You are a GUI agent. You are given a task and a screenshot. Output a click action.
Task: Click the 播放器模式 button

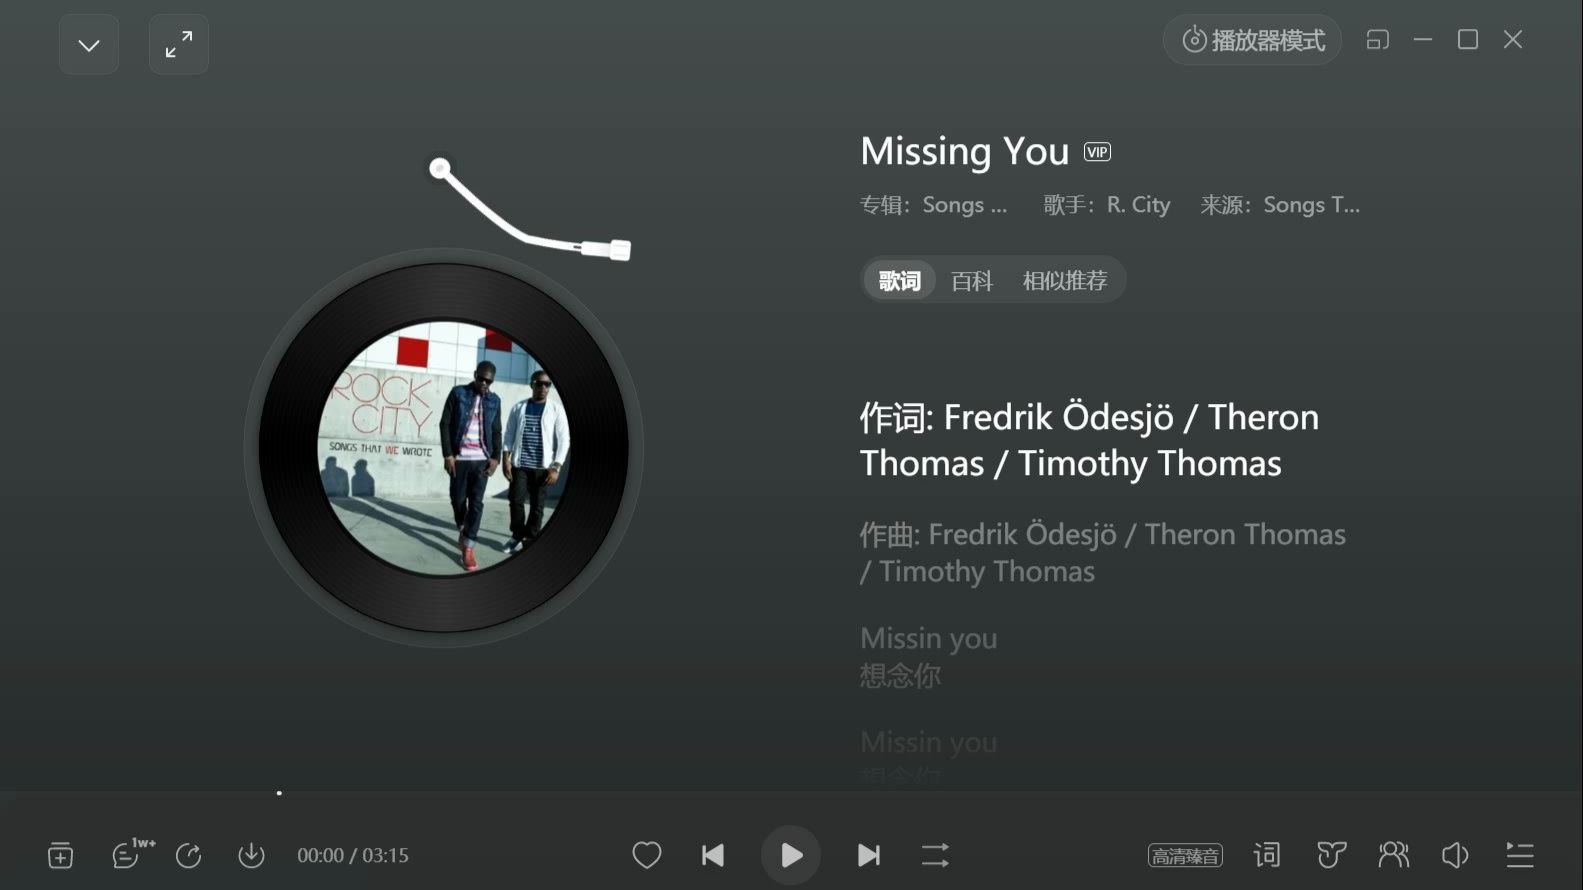(1252, 40)
